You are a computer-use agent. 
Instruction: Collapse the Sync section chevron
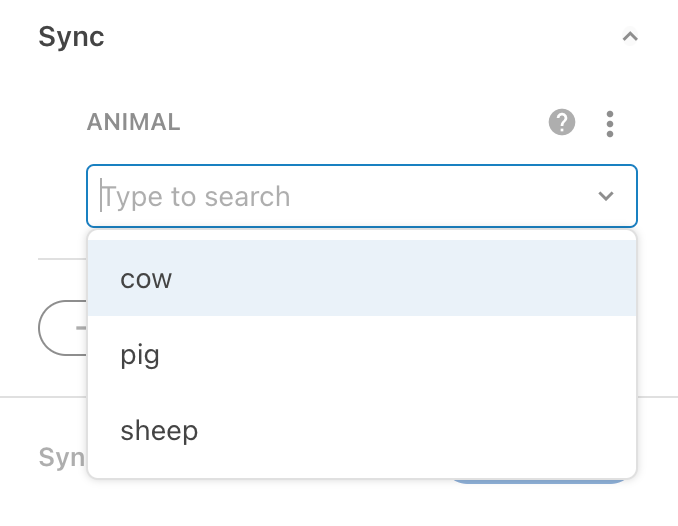[x=629, y=37]
